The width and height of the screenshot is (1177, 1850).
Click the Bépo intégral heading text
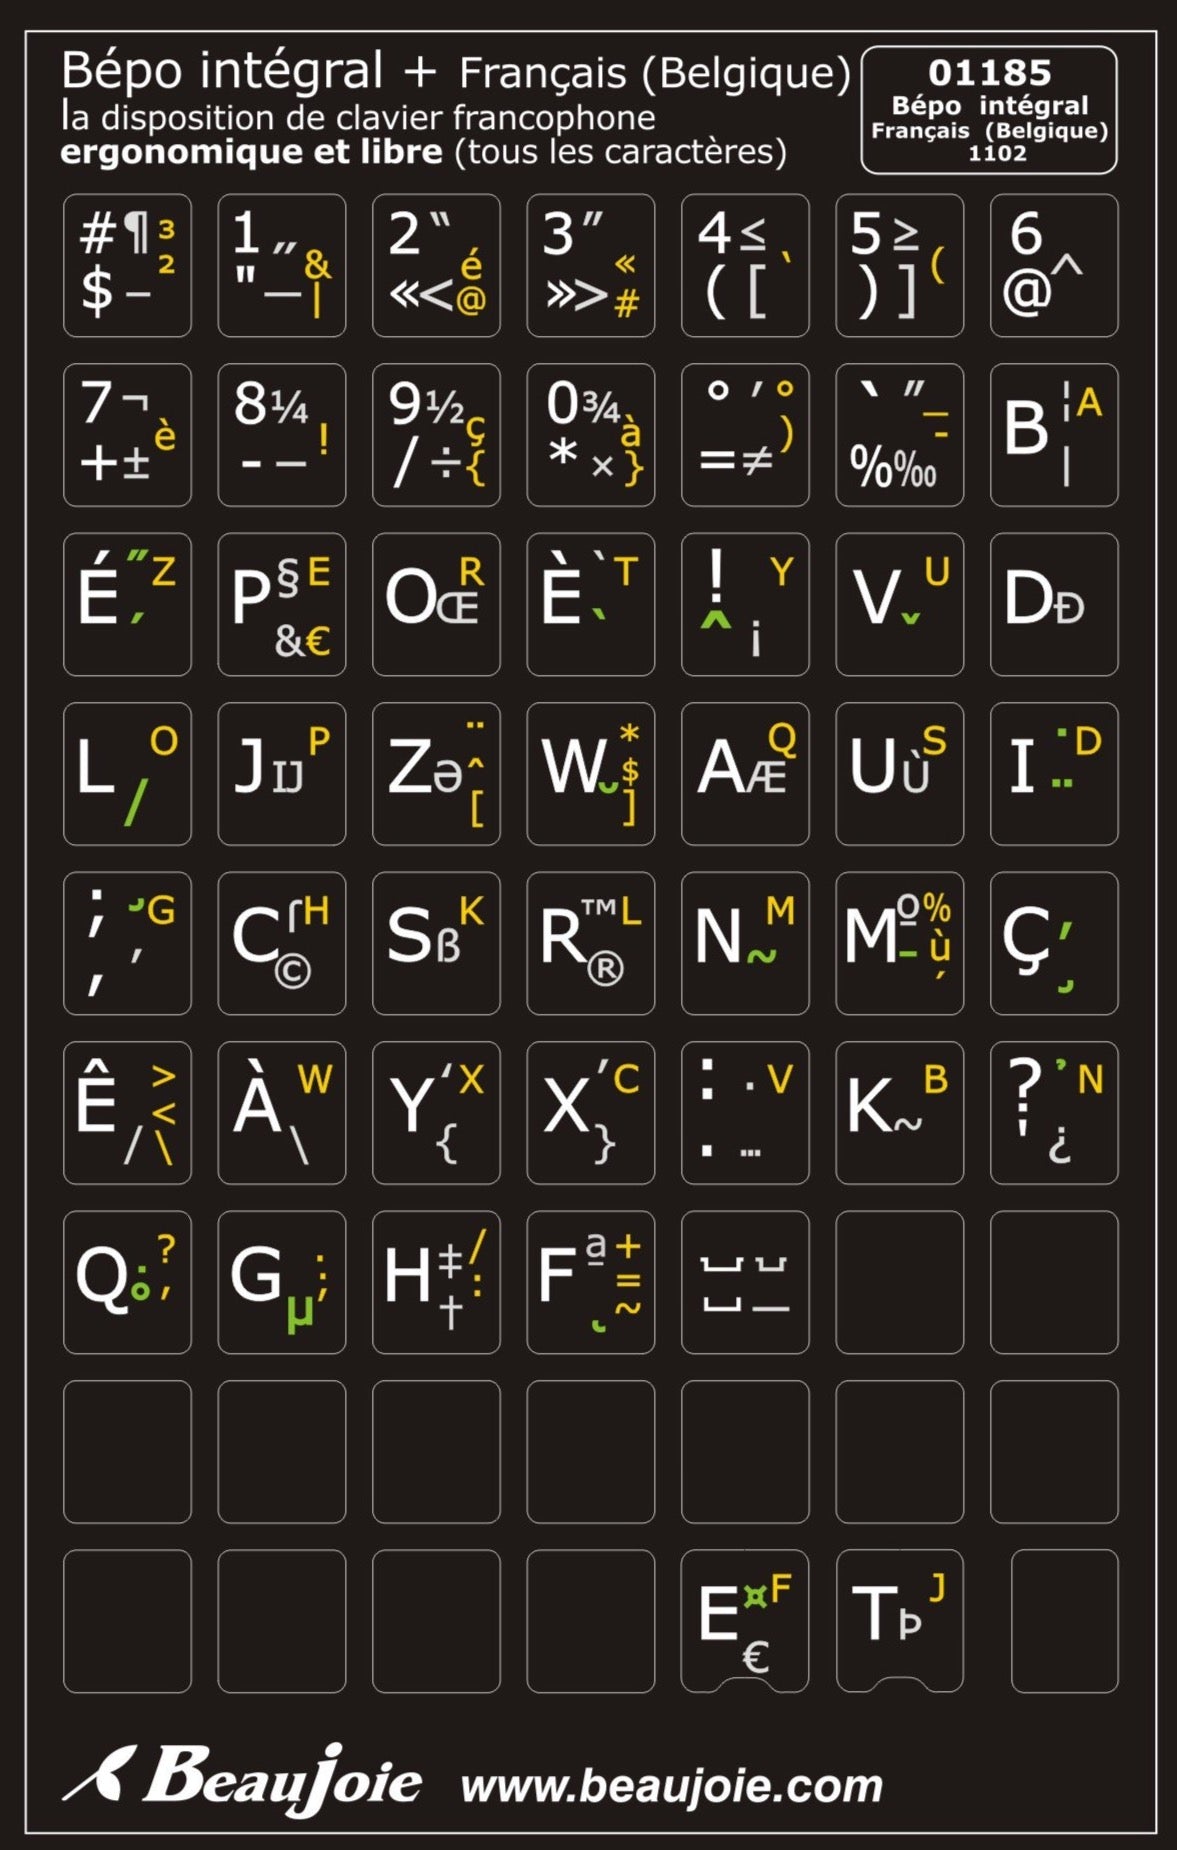coord(222,72)
